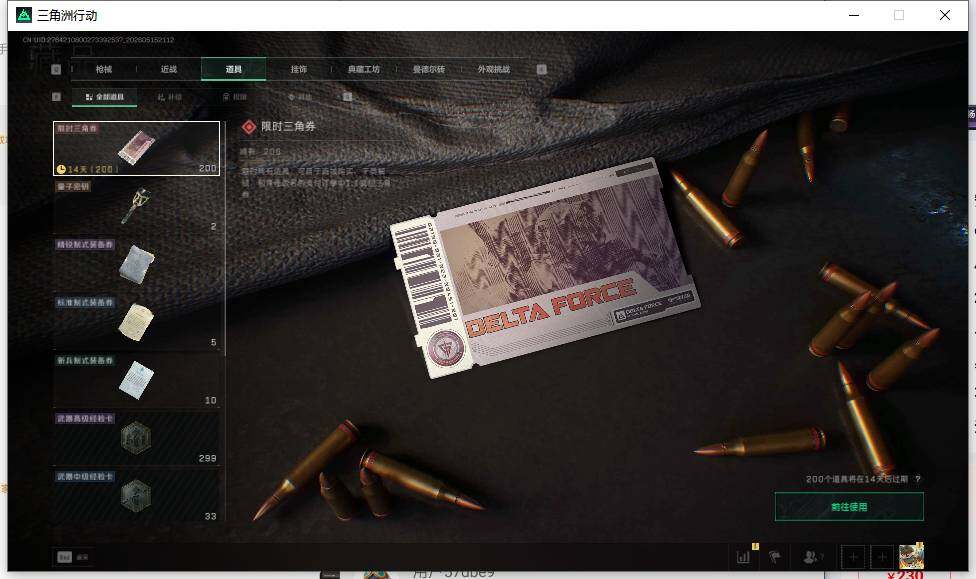Click the 前往使用 button

pos(849,507)
